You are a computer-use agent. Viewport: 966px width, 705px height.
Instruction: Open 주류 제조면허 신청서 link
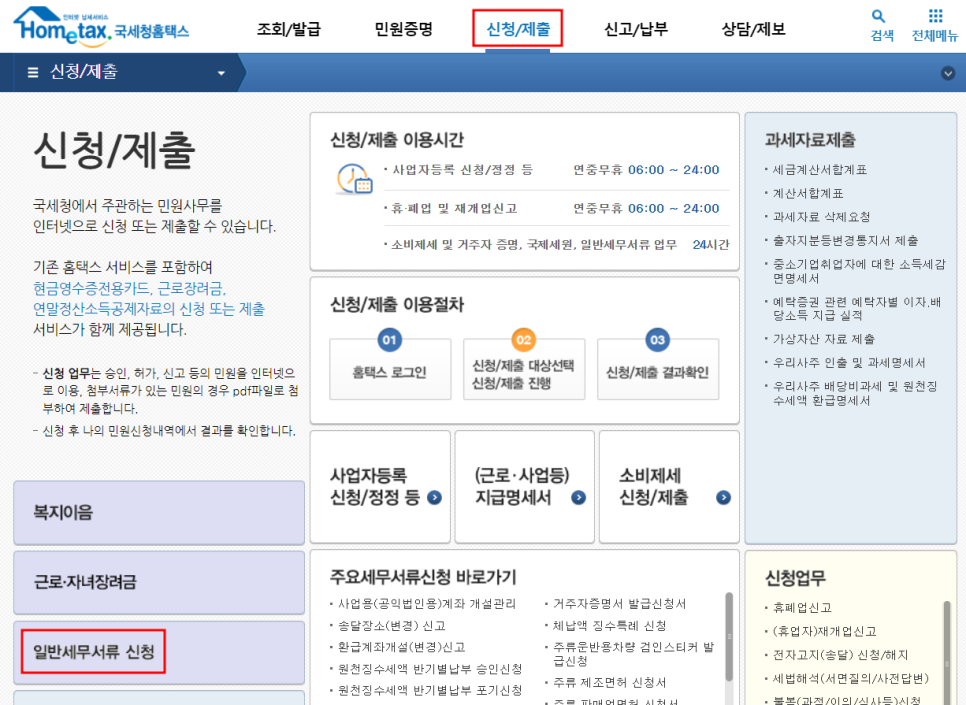click(609, 682)
